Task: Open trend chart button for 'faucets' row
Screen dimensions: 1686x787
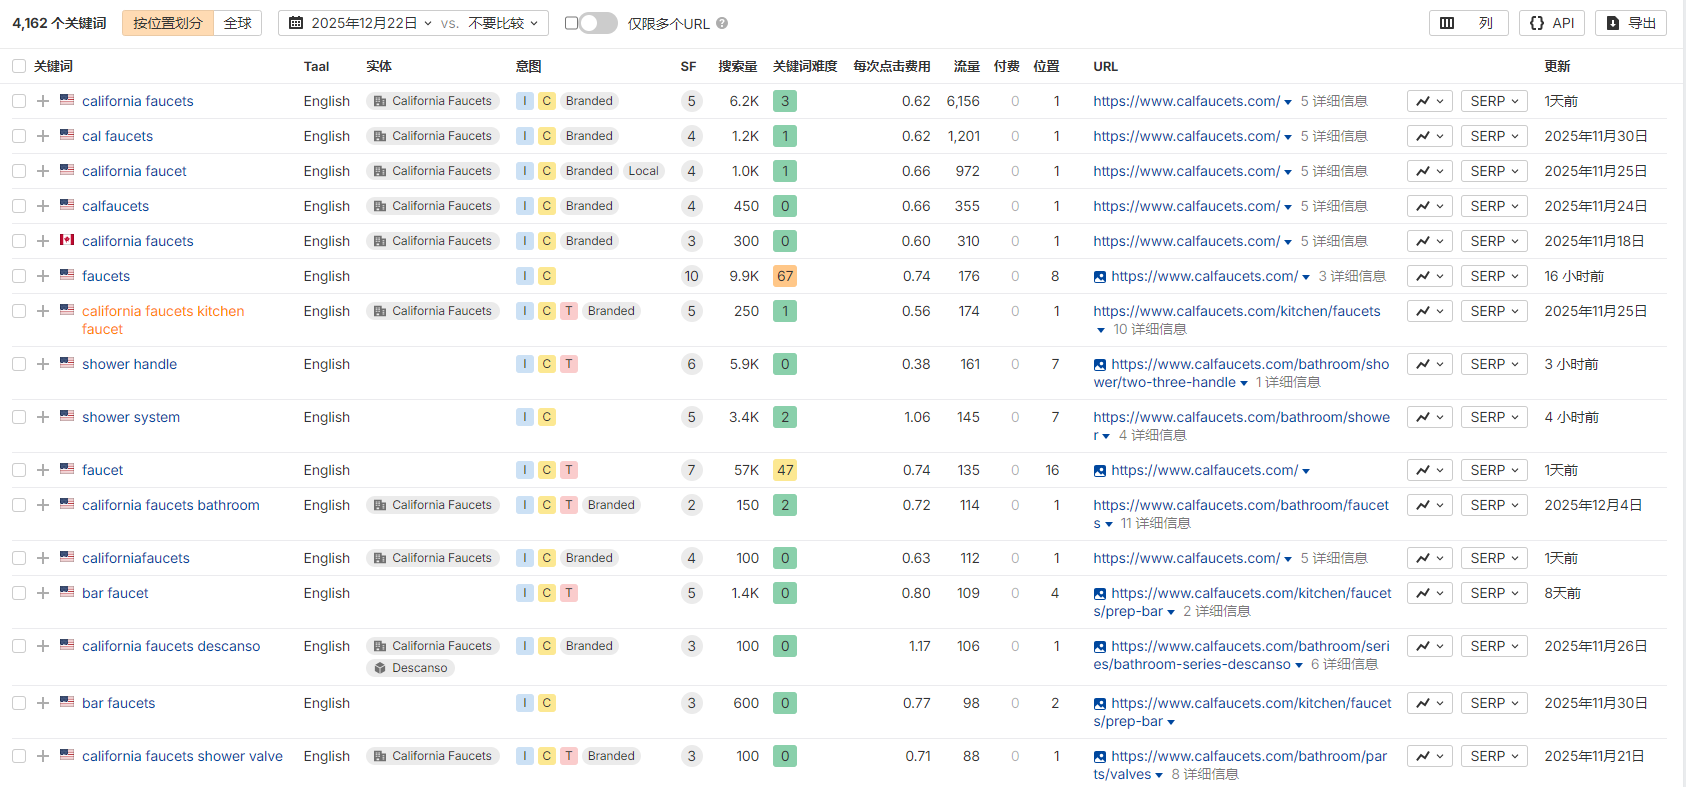Action: 1430,276
